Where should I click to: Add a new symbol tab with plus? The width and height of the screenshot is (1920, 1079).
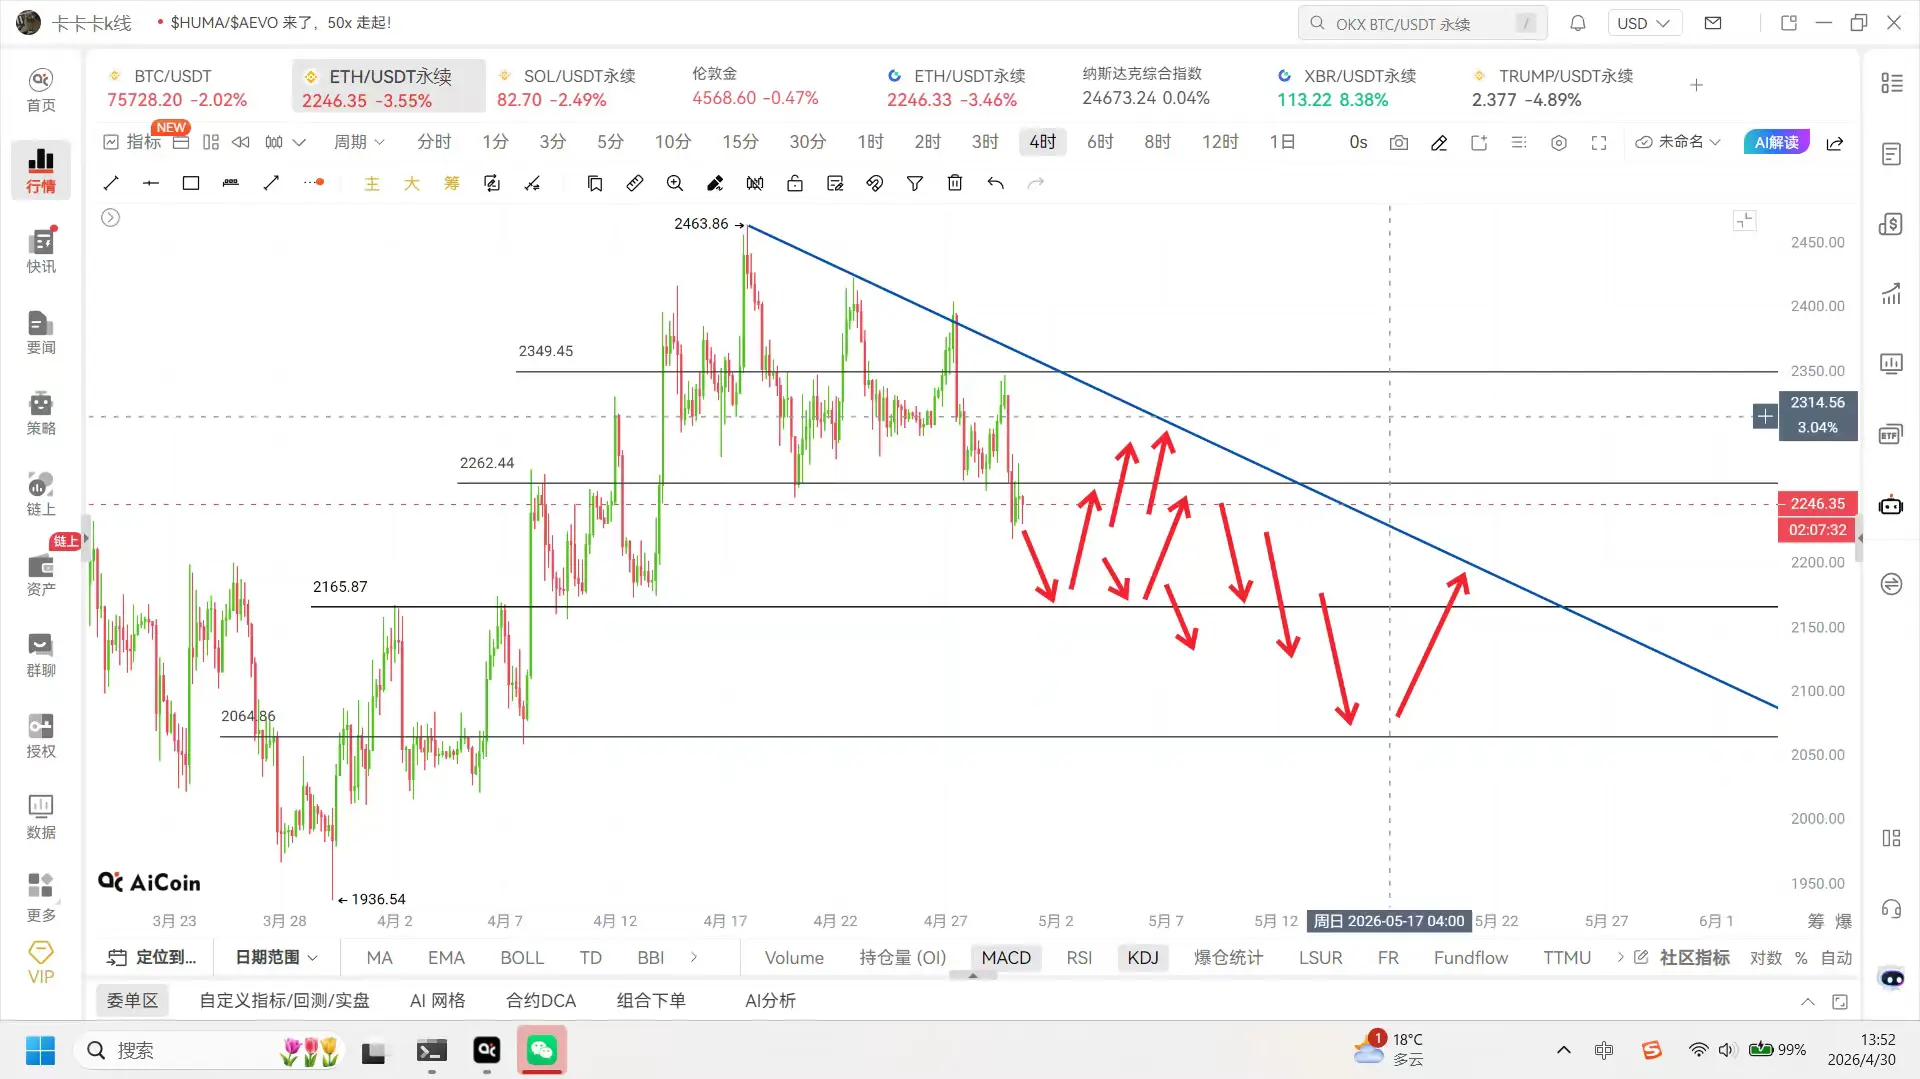pos(1696,85)
